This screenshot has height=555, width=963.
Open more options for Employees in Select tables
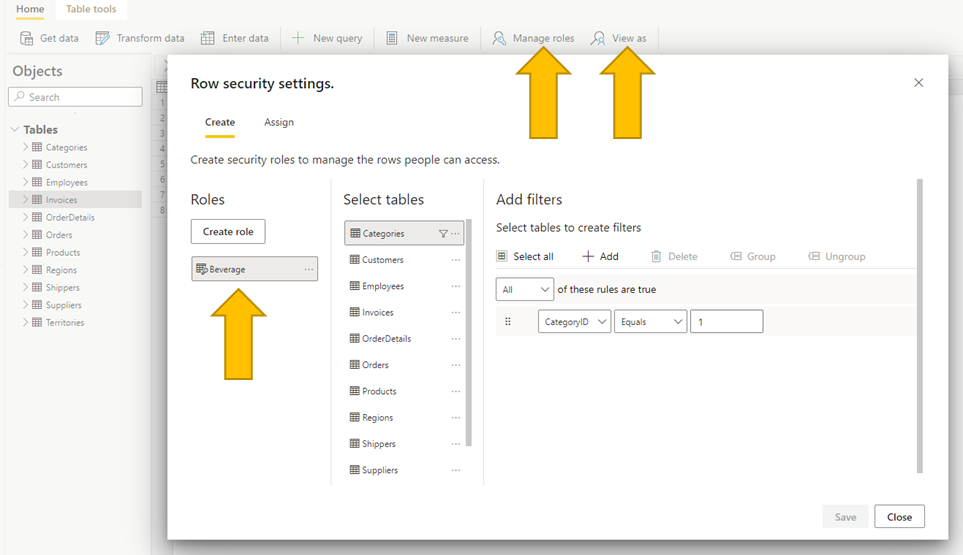[x=456, y=286]
